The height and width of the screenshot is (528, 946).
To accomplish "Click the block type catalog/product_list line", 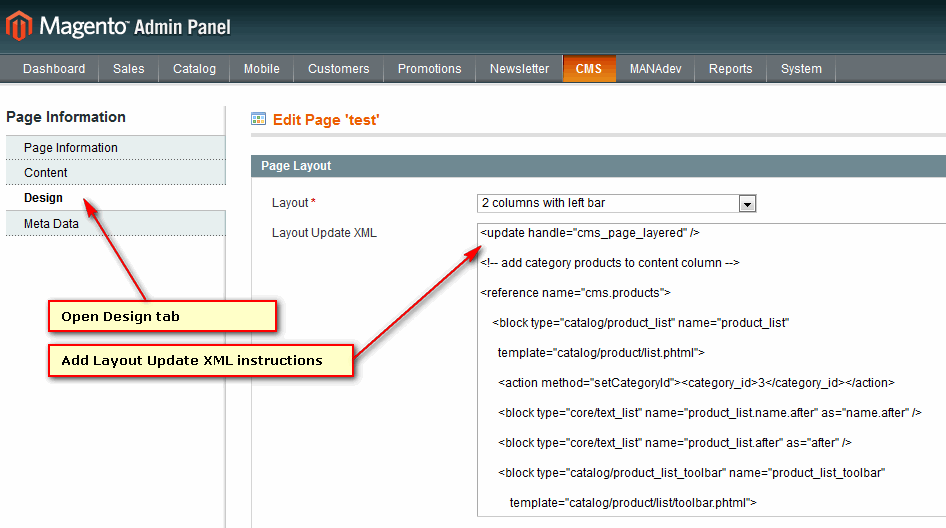I will coord(641,323).
